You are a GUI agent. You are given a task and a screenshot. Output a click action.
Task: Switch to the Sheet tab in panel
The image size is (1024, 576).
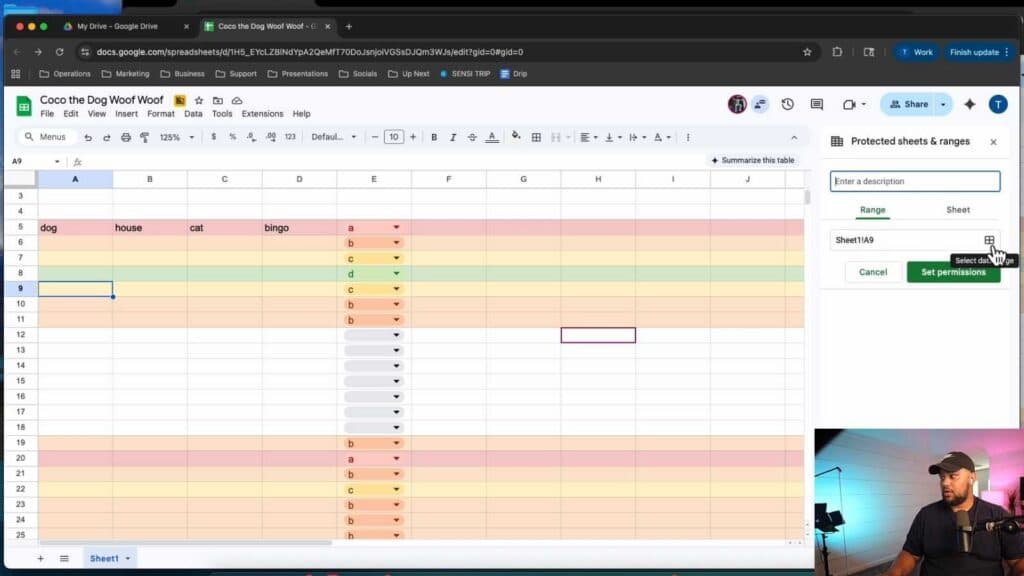coord(958,210)
